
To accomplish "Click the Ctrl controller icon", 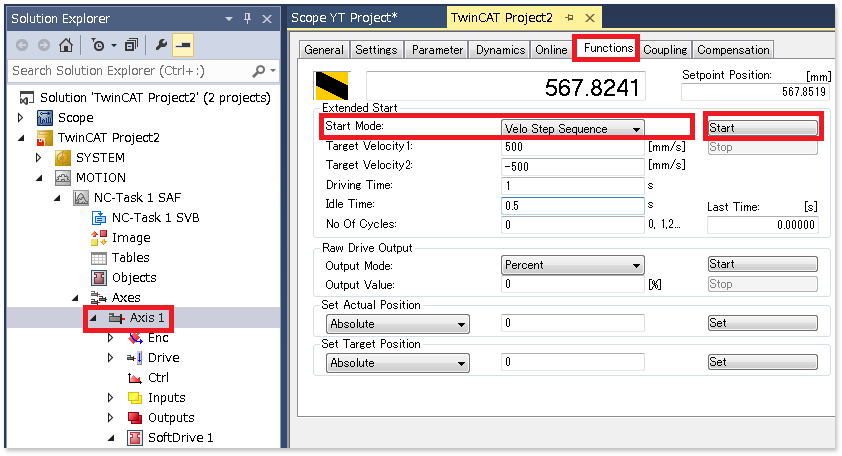I will [x=135, y=378].
